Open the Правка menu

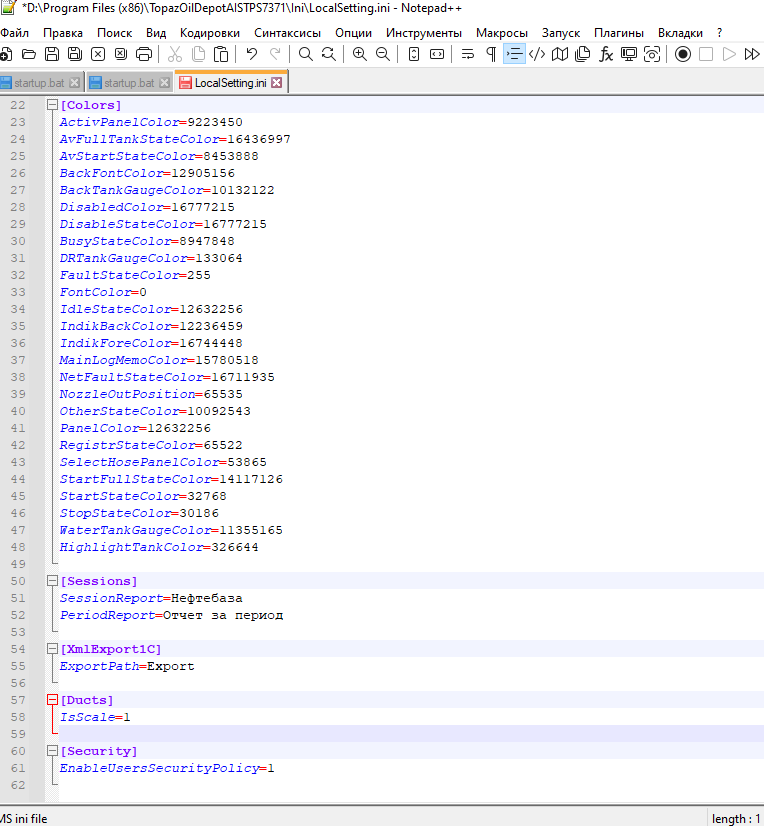(63, 33)
